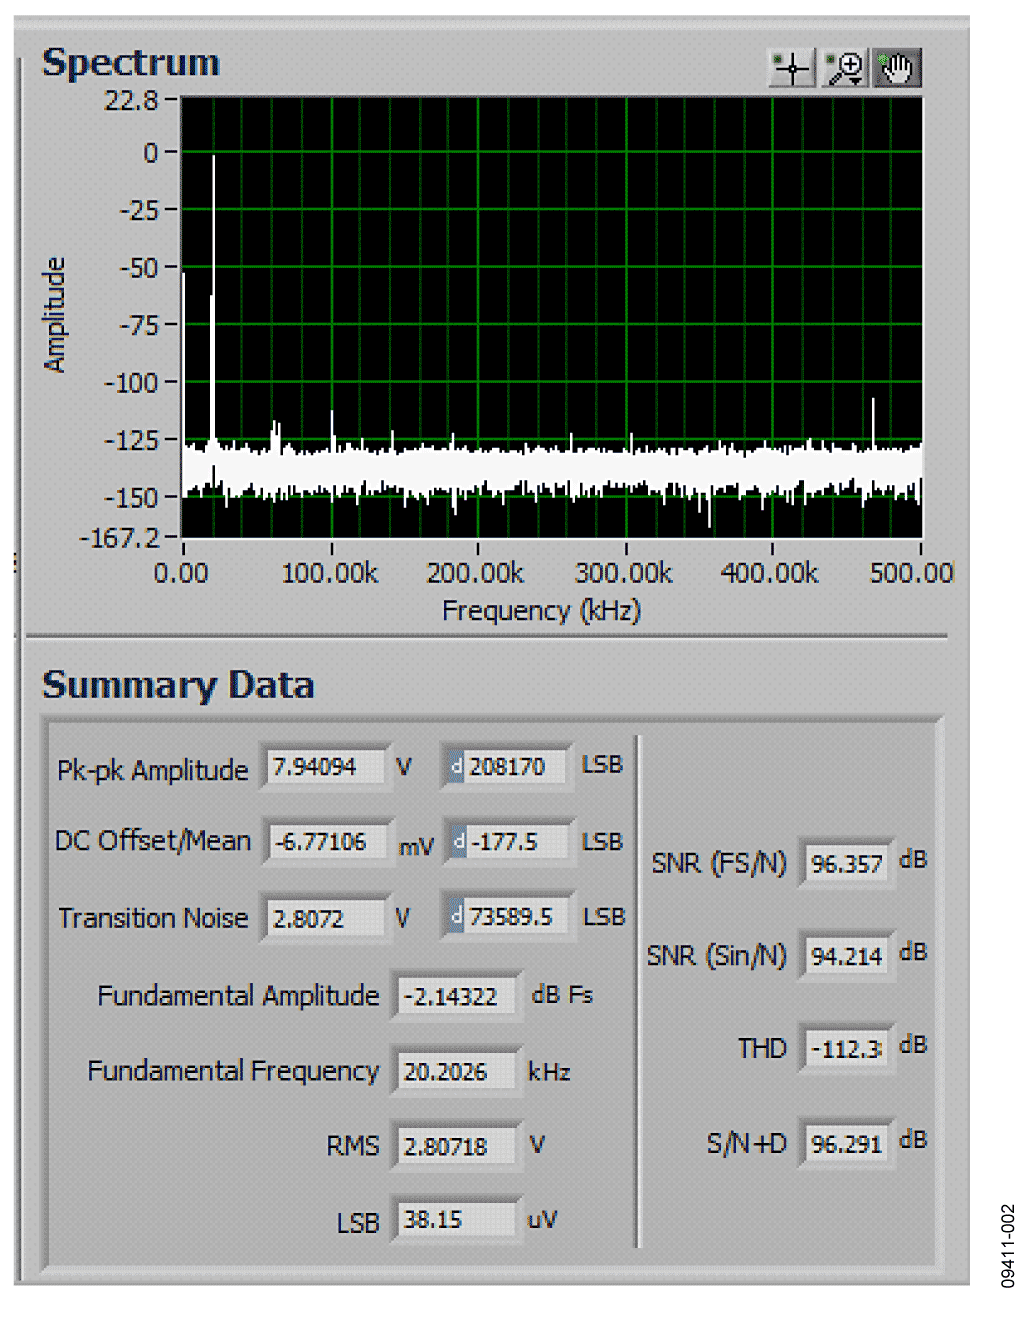The image size is (1024, 1322).
Task: Click the Pk-pk Amplitude voltage field 7.94094
Action: 326,767
